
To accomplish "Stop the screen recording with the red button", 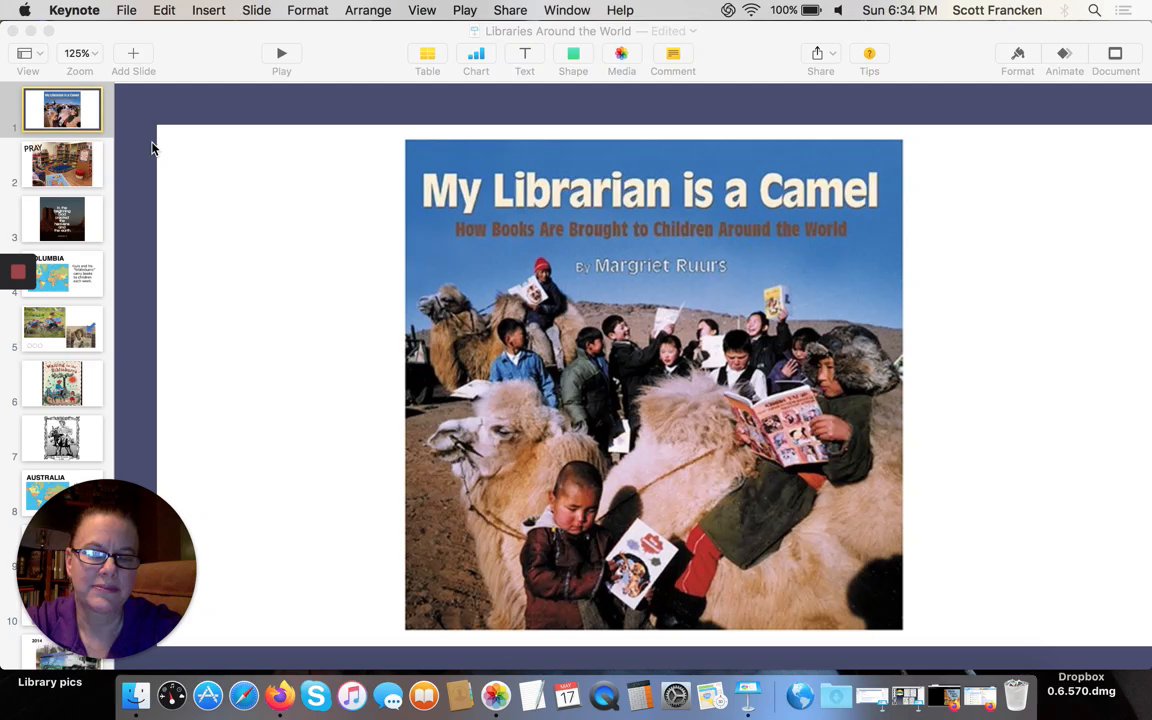I will click(x=18, y=272).
